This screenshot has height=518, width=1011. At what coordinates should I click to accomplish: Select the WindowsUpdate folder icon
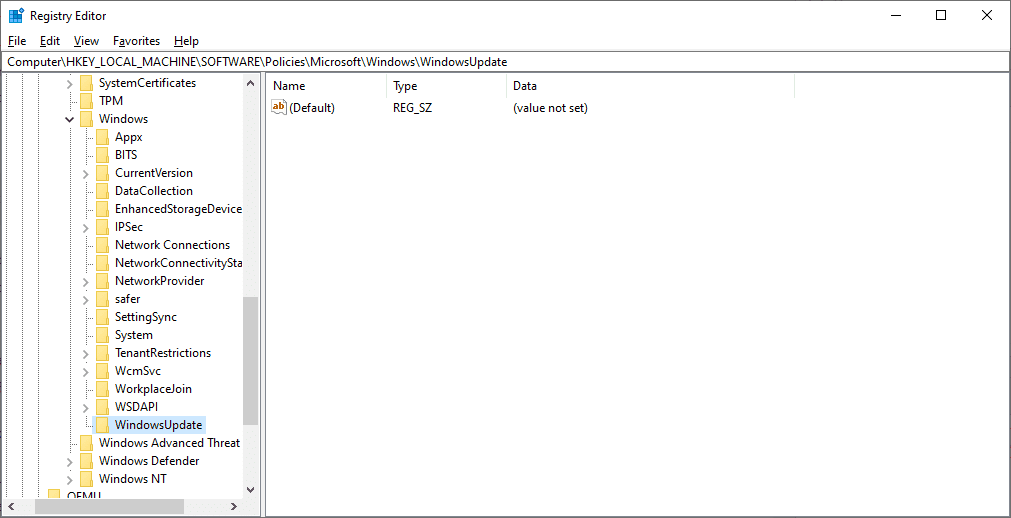[x=103, y=426]
